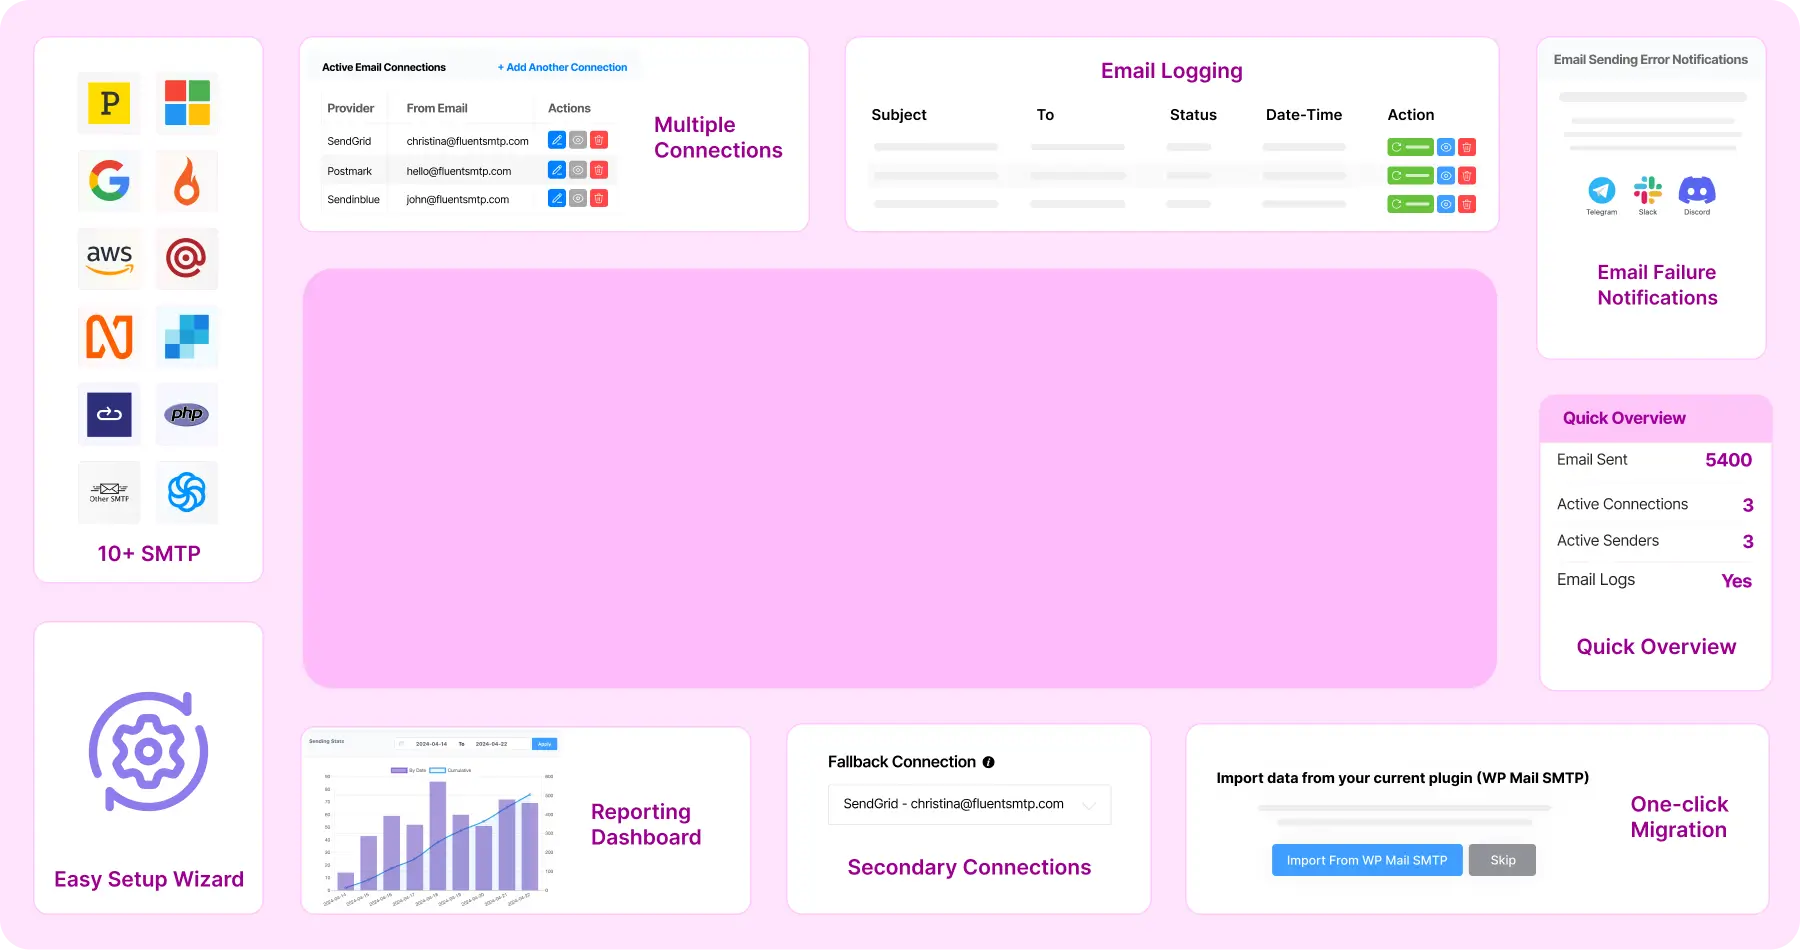Select the PHP mail logo

tap(187, 414)
